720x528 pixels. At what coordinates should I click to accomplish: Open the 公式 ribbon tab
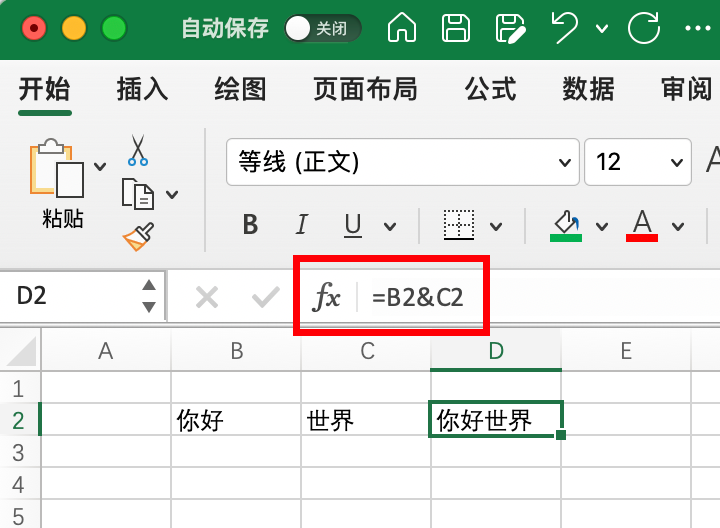pyautogui.click(x=490, y=89)
